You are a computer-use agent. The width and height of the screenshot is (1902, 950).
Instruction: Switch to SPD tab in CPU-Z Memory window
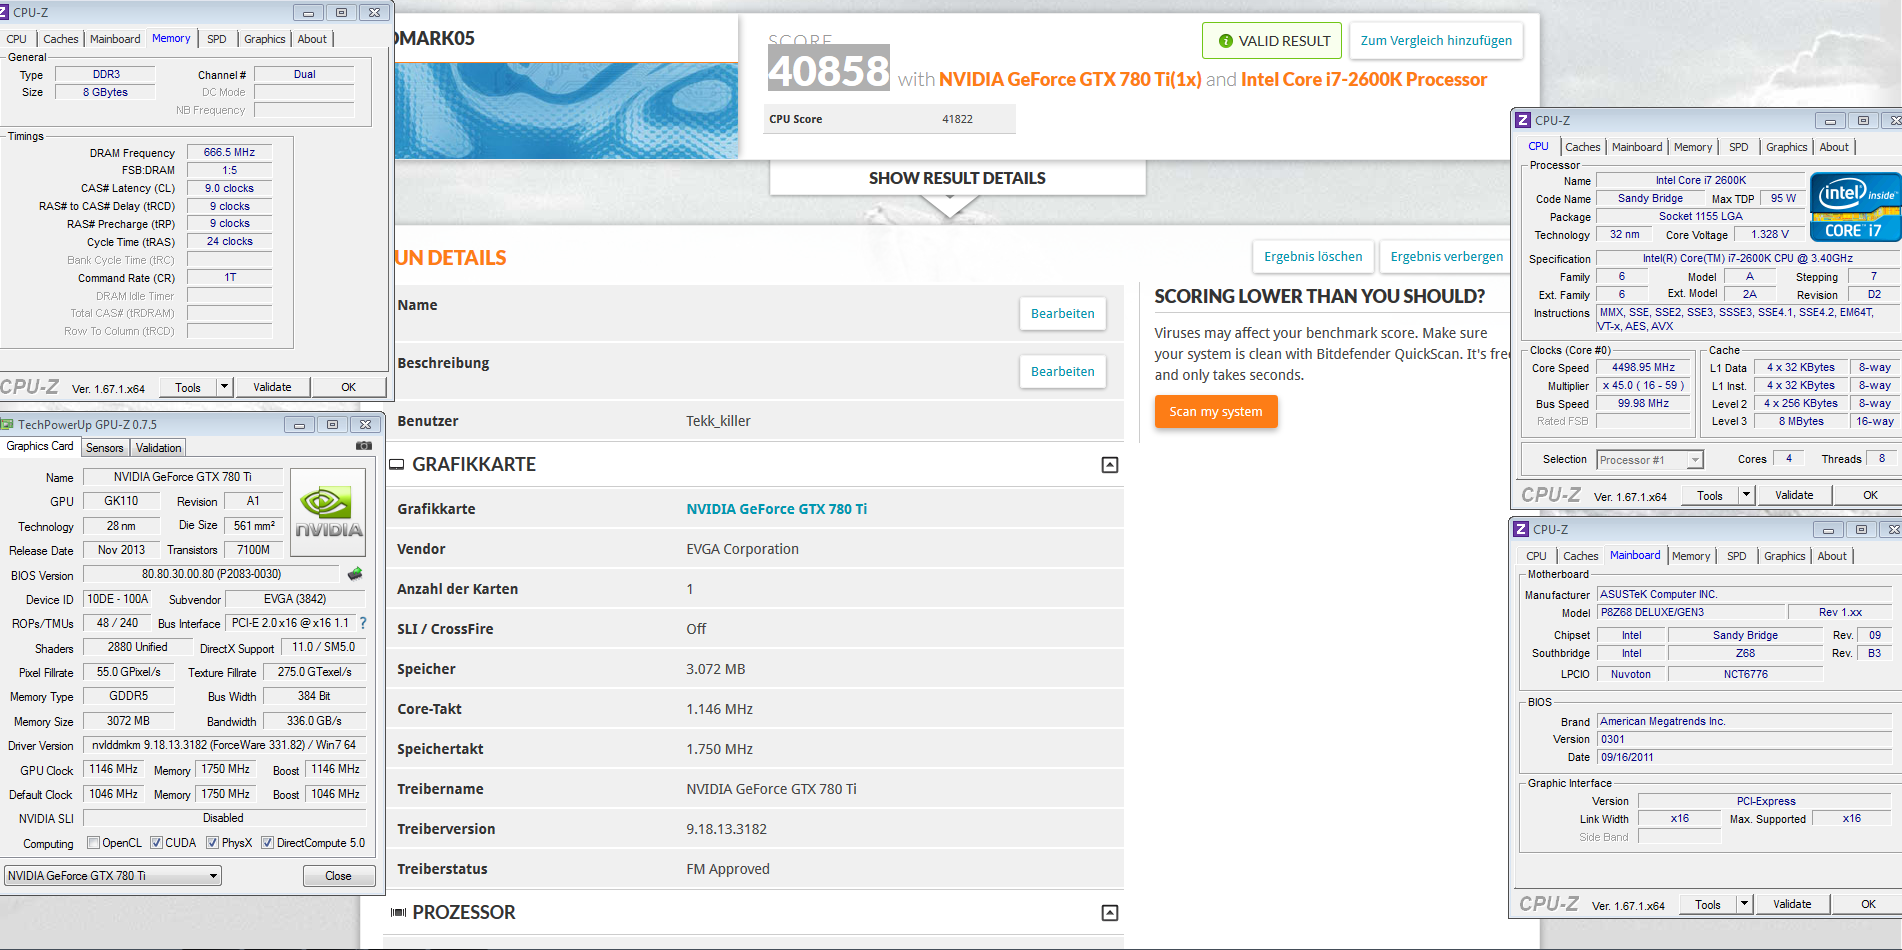(x=217, y=39)
